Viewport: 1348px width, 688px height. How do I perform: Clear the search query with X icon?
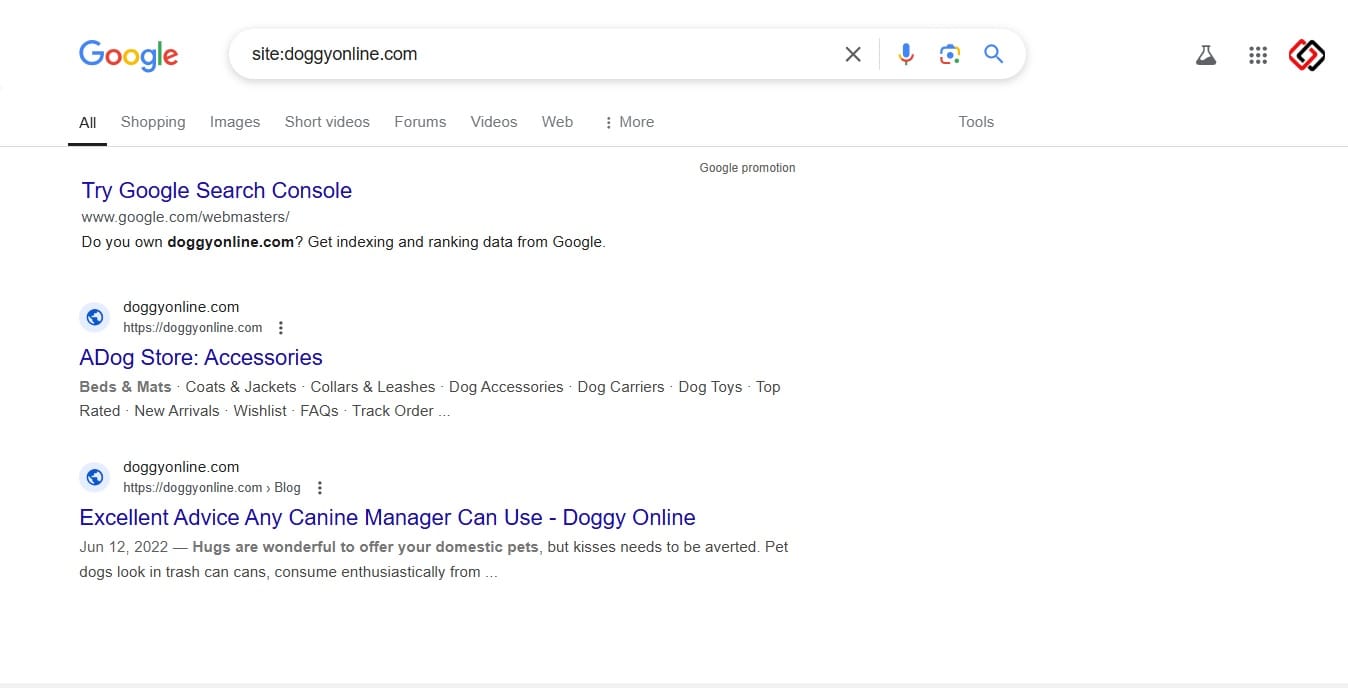pyautogui.click(x=853, y=54)
